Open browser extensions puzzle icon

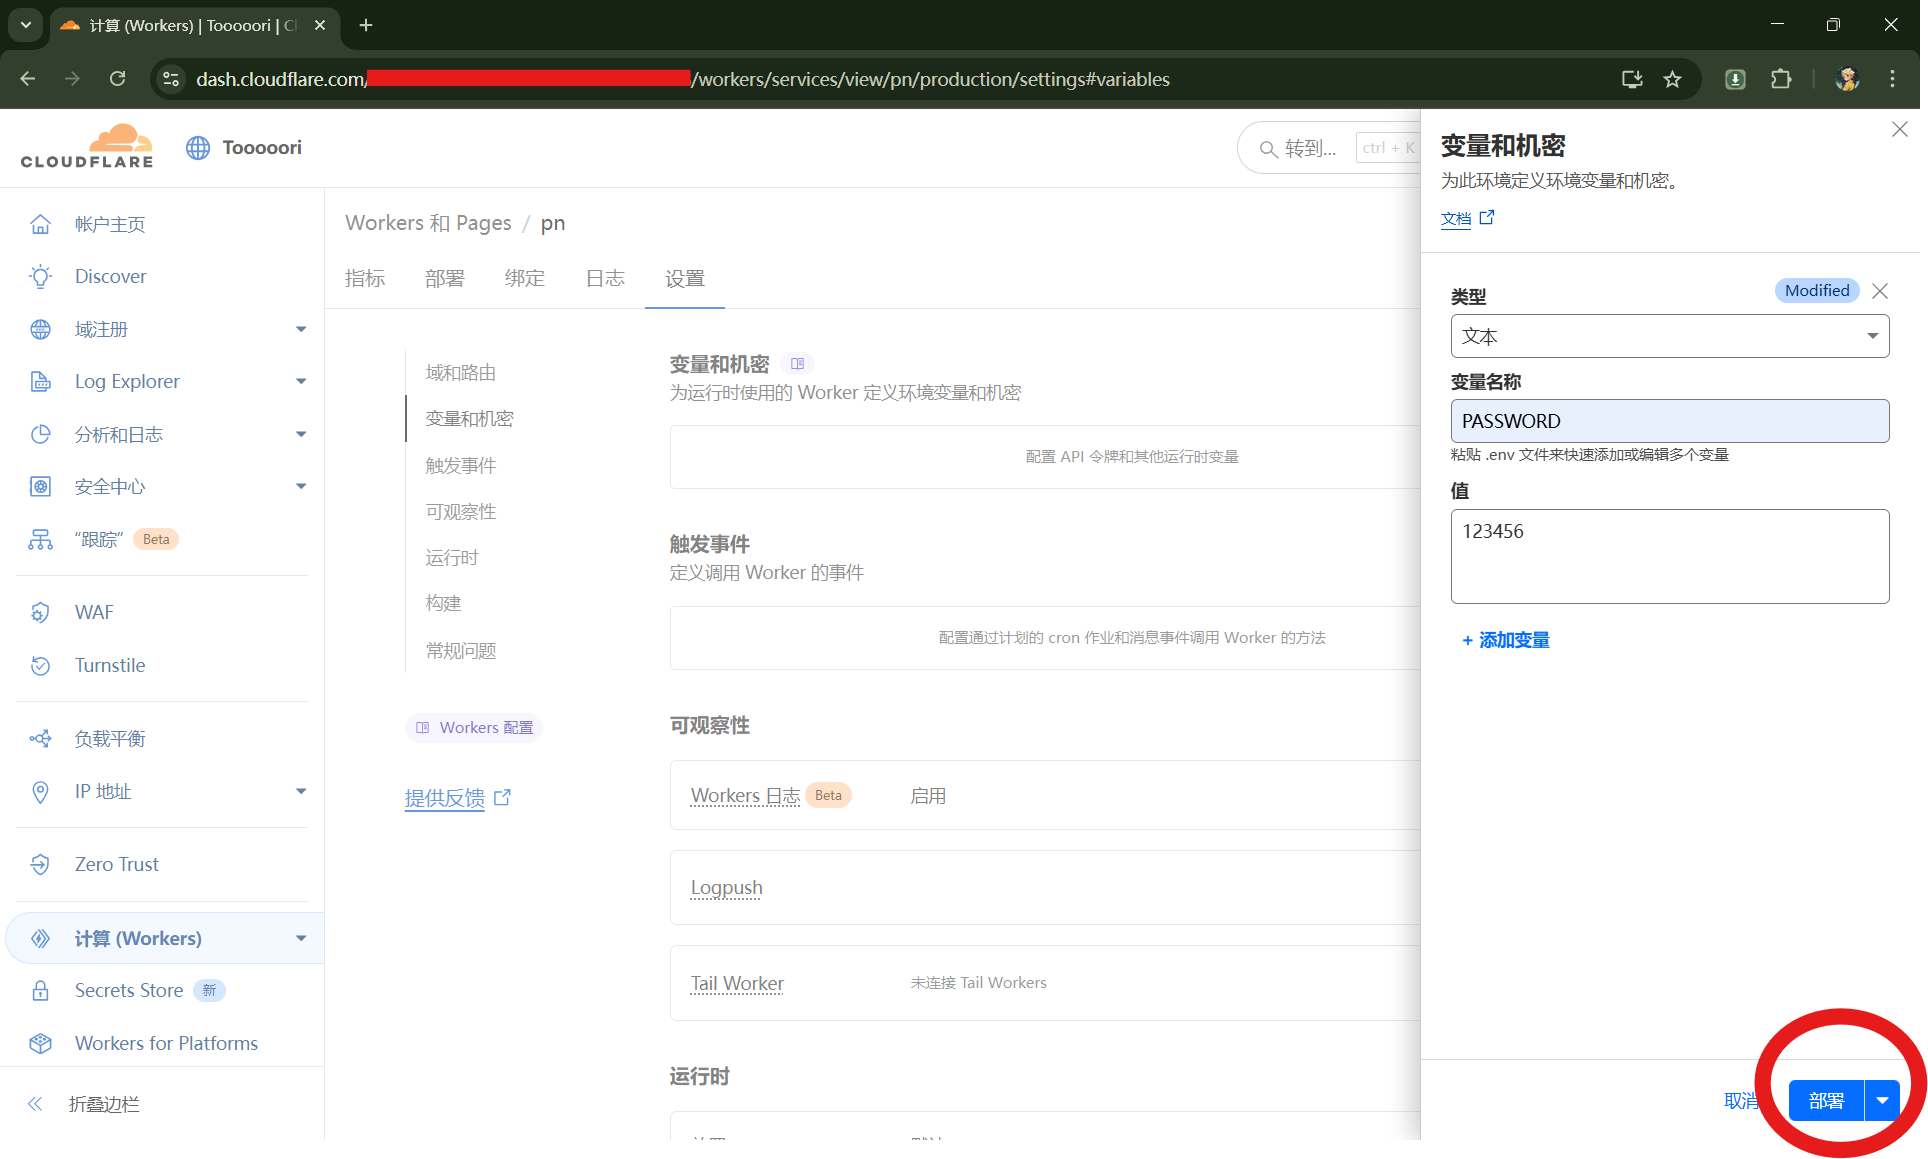(1781, 79)
